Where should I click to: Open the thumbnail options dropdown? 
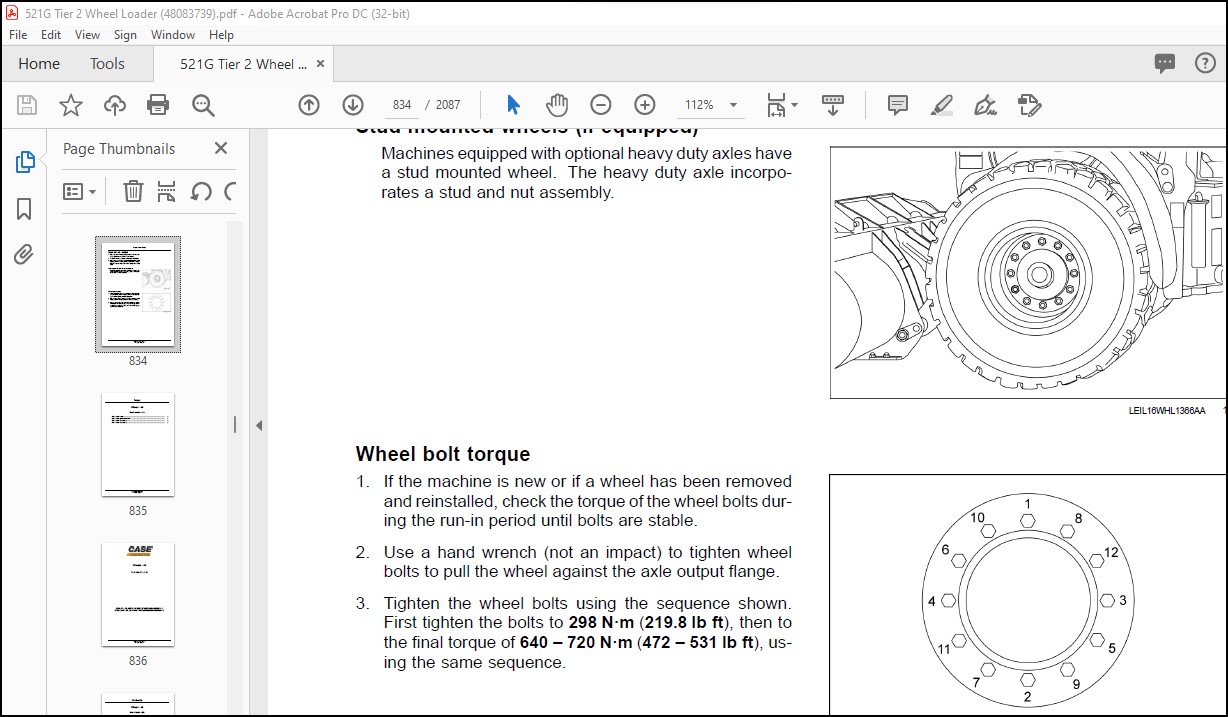[x=79, y=191]
